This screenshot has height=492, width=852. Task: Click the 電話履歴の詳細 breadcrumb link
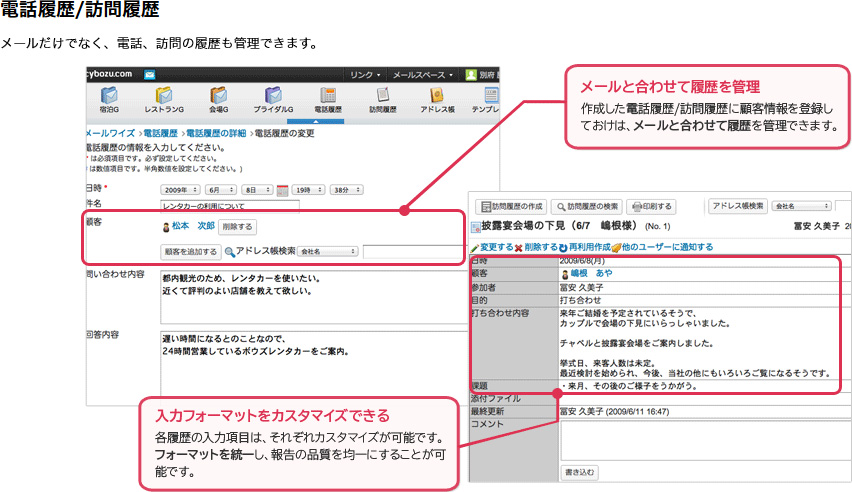coord(215,132)
